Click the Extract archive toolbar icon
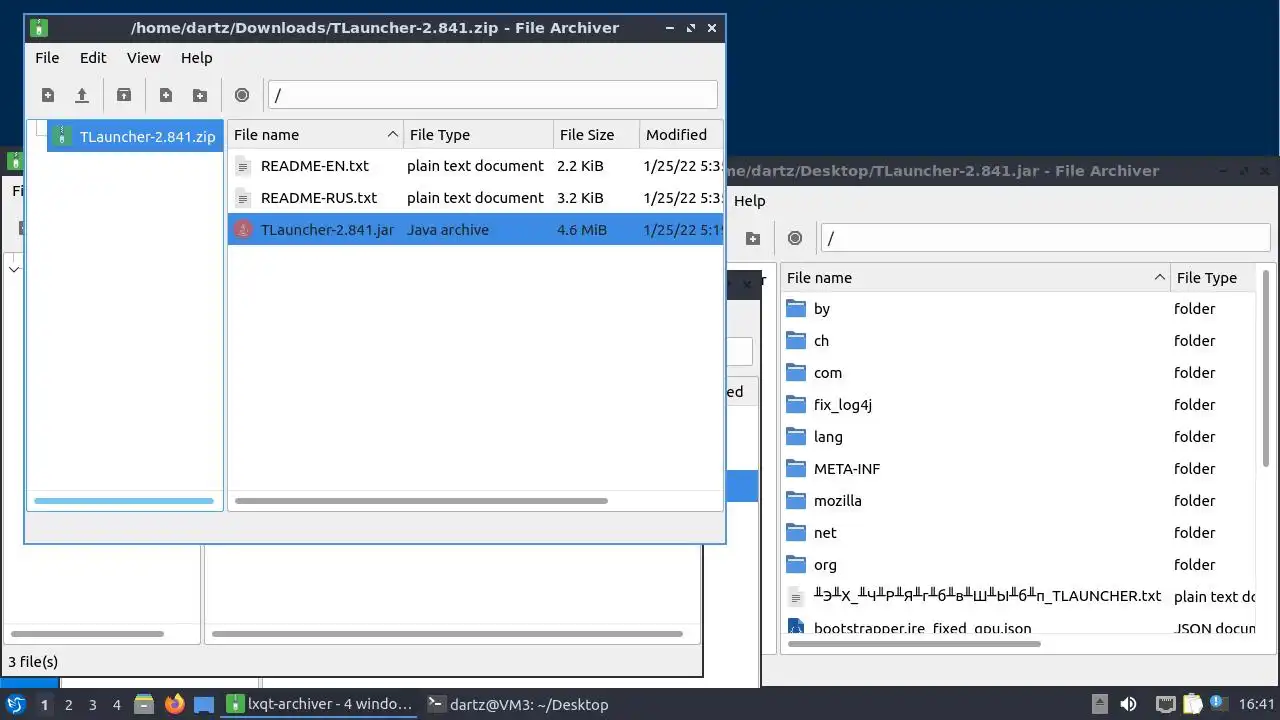1280x720 pixels. coord(124,95)
